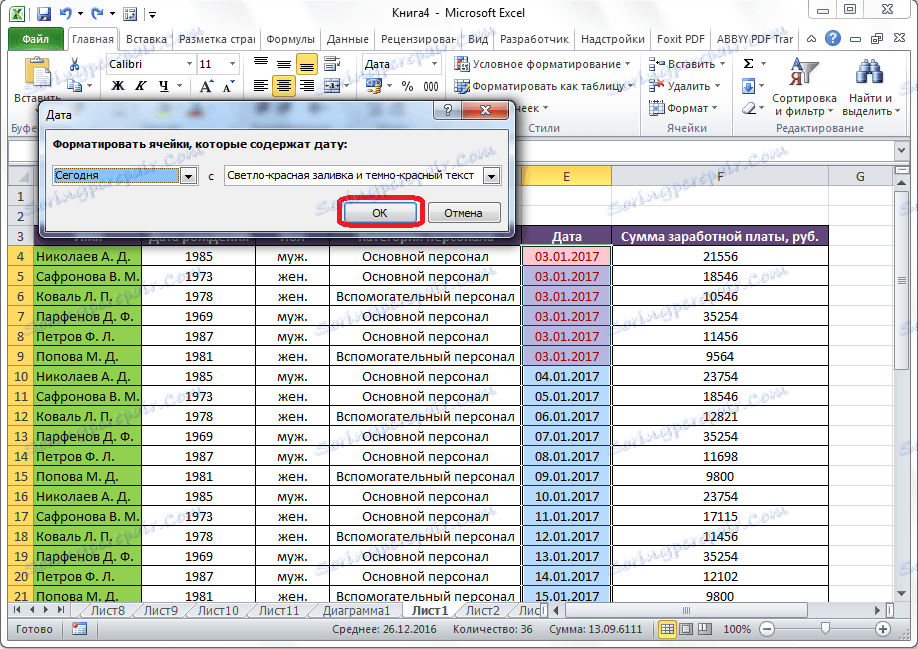Switch to sheet tab Лист2

pos(482,610)
